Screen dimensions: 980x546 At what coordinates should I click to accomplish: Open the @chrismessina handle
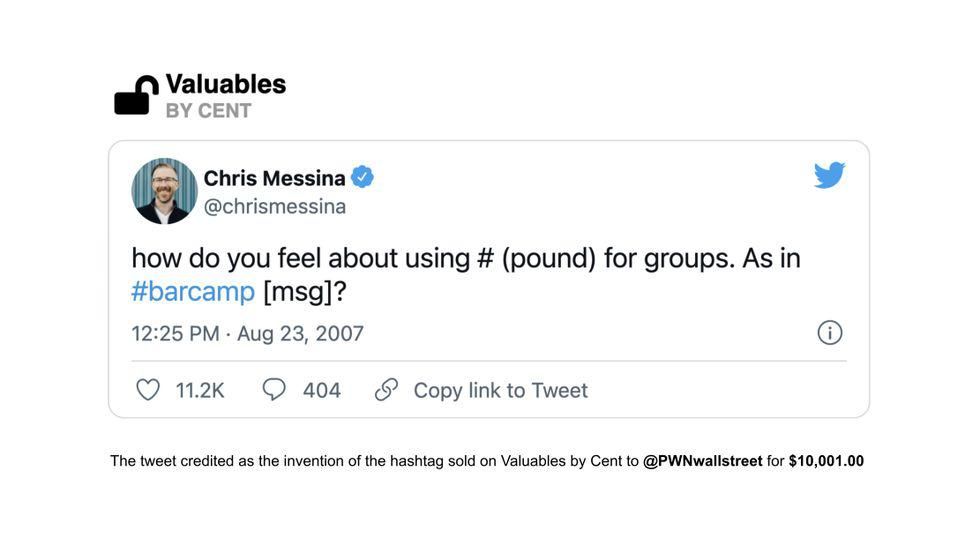click(275, 207)
